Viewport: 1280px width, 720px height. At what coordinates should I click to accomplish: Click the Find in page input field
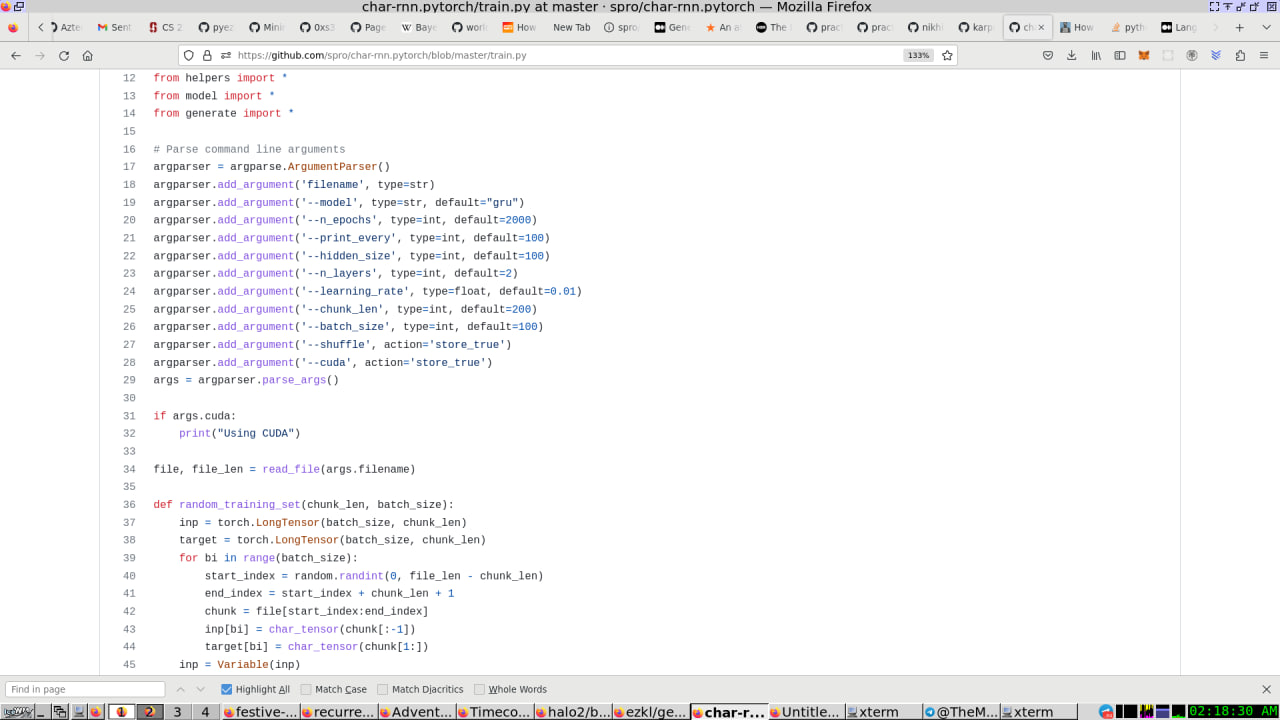(85, 689)
